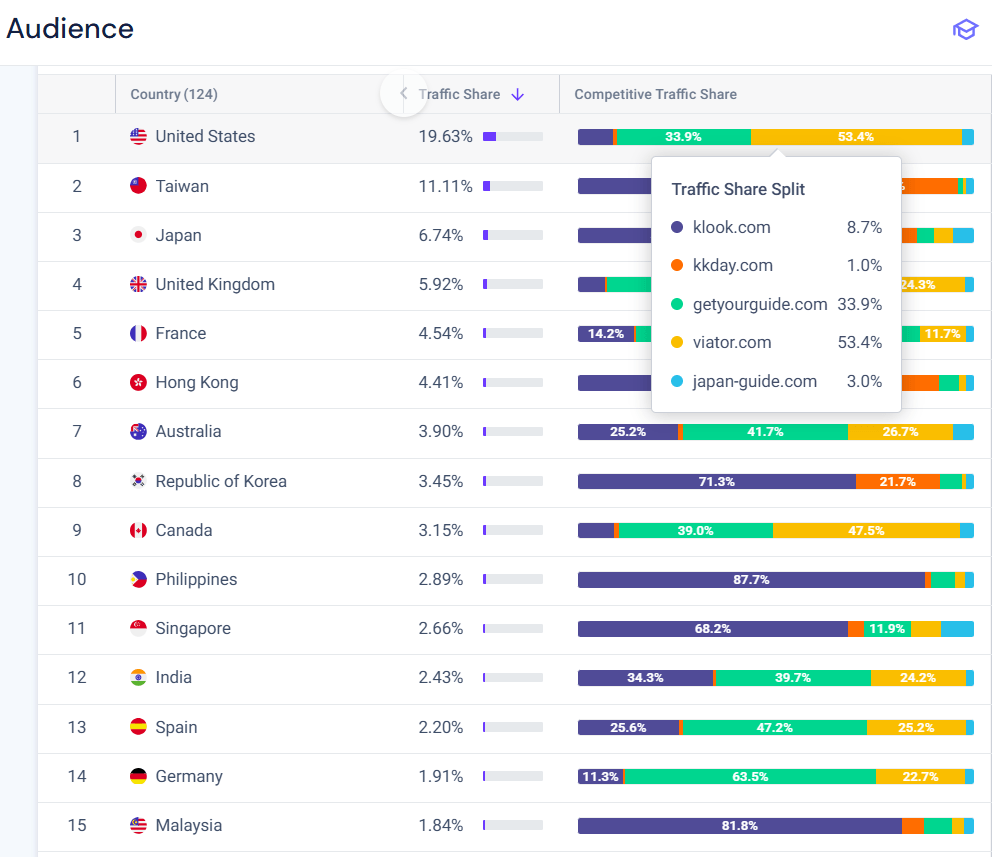
Task: Click the 71.3% purple segment for Korea
Action: click(717, 481)
